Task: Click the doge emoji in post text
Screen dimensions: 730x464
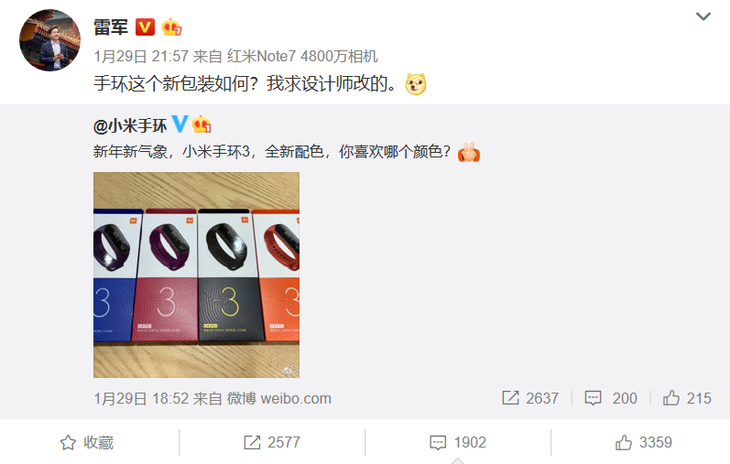Action: 416,84
